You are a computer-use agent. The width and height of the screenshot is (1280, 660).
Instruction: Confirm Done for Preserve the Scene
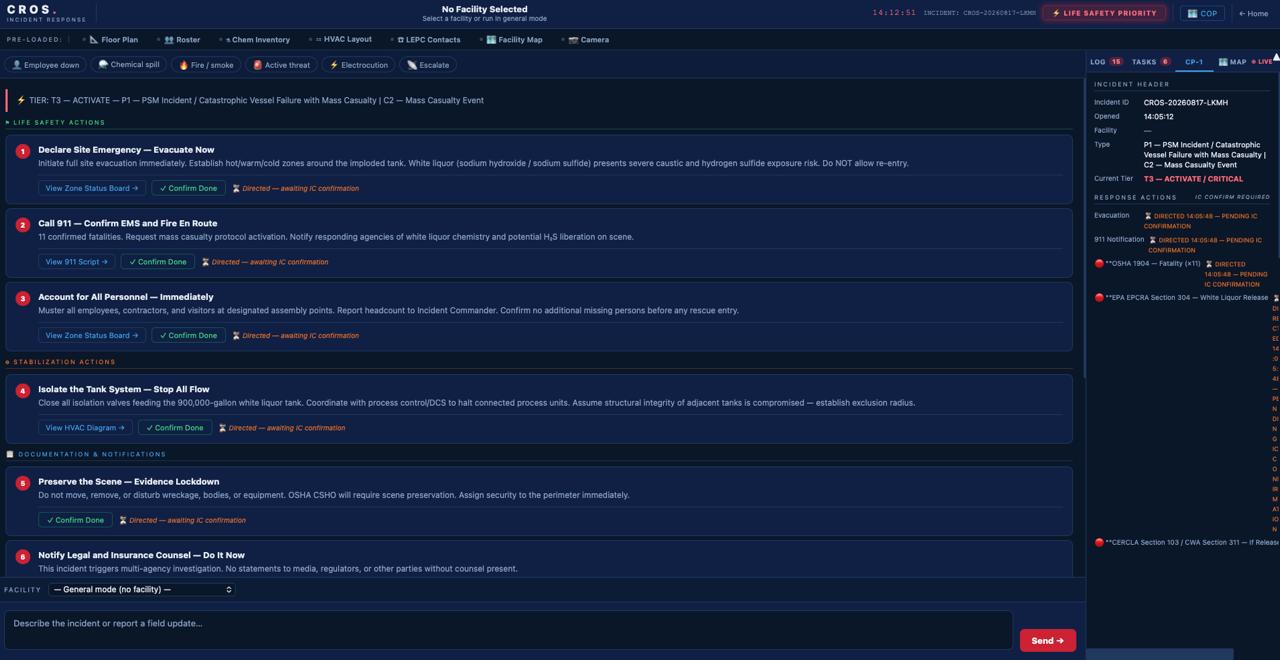point(76,520)
